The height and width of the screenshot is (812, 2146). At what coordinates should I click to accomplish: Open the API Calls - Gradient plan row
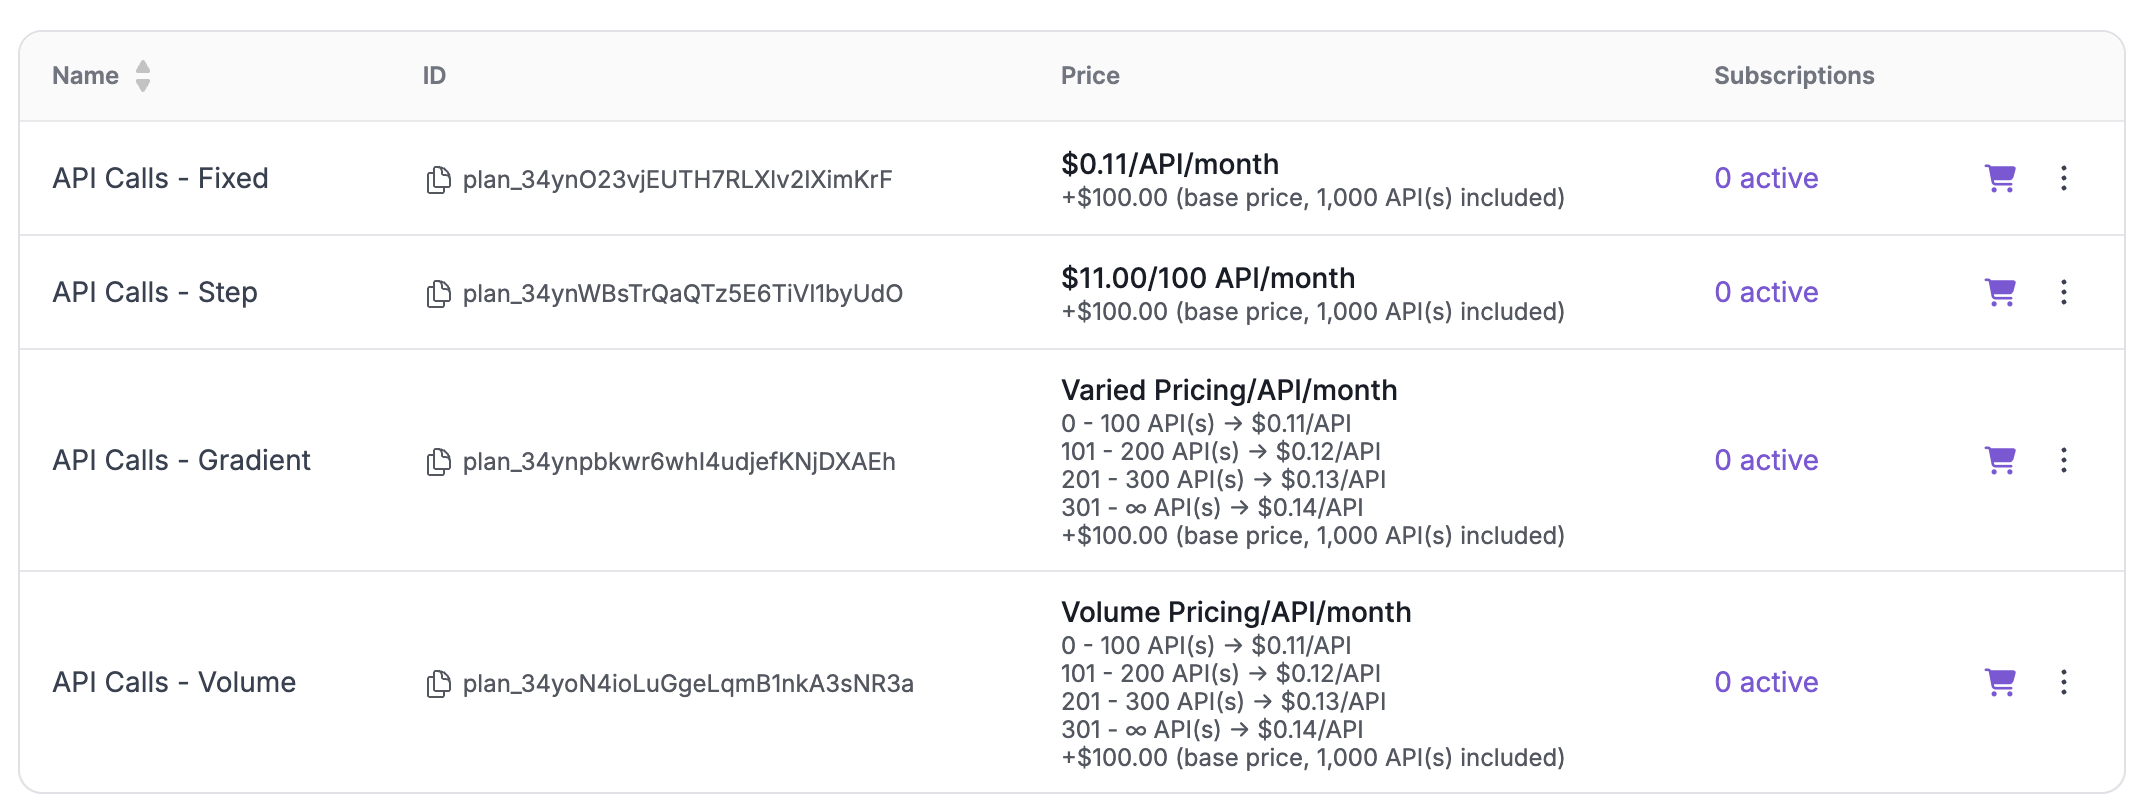[181, 461]
